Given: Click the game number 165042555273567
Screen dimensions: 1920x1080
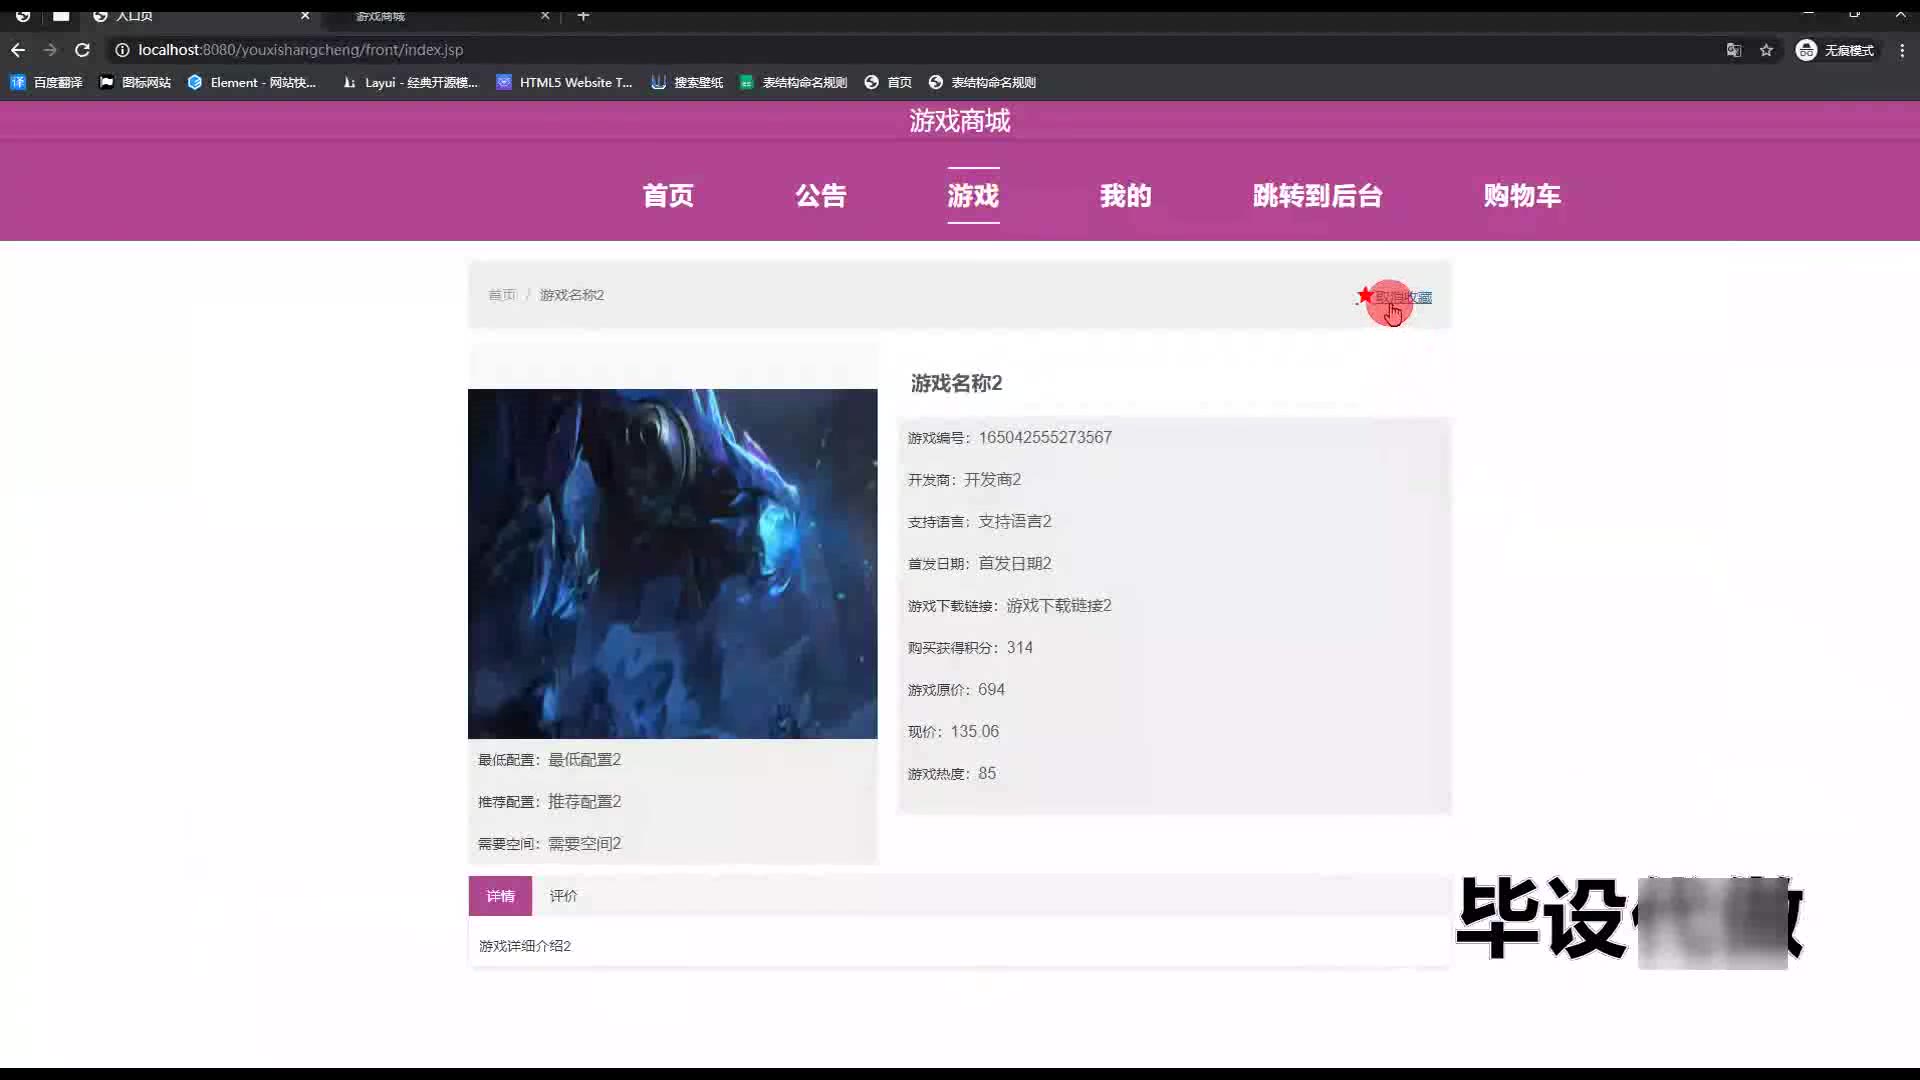Looking at the screenshot, I should point(1045,437).
